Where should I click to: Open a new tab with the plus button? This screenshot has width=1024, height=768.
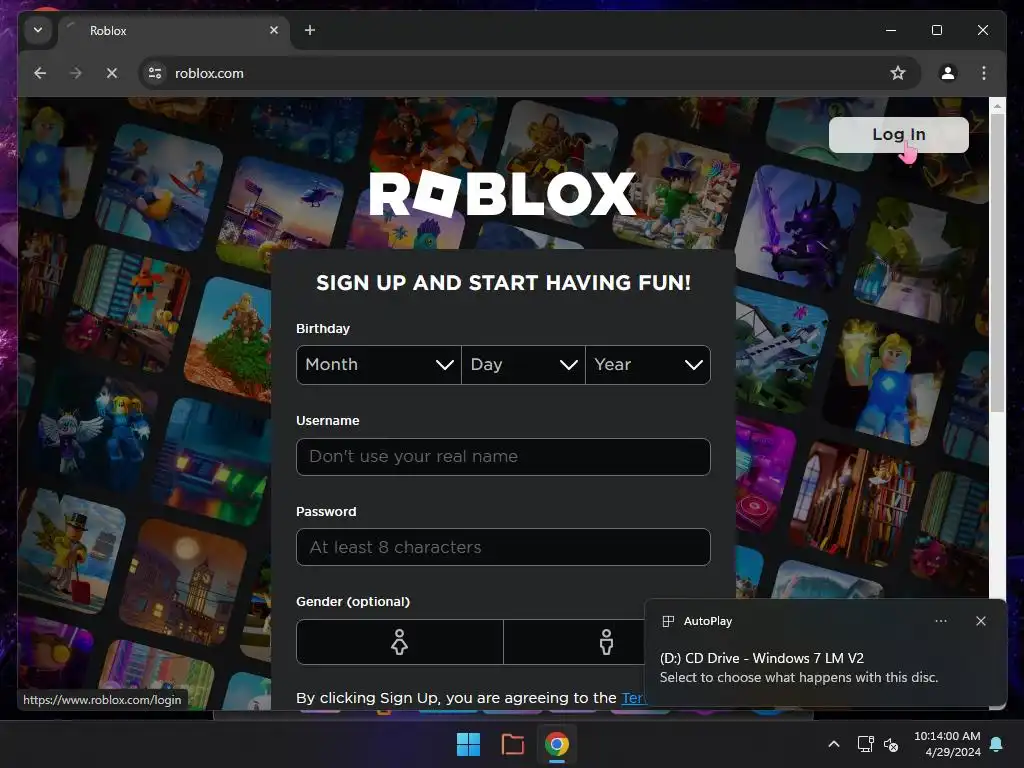310,30
